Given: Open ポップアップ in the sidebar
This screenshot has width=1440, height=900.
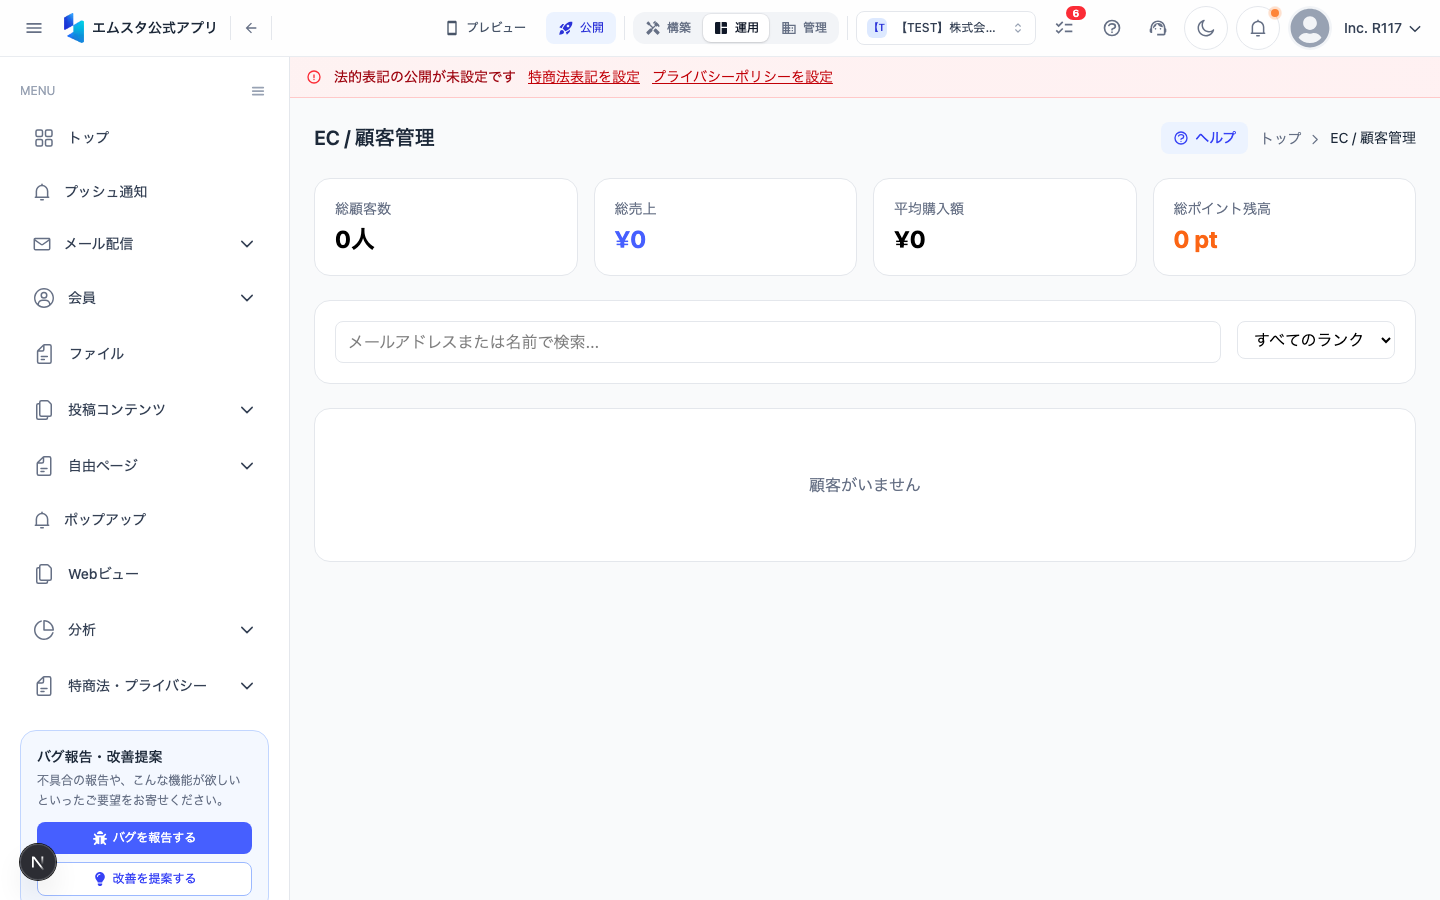Looking at the screenshot, I should pos(144,519).
